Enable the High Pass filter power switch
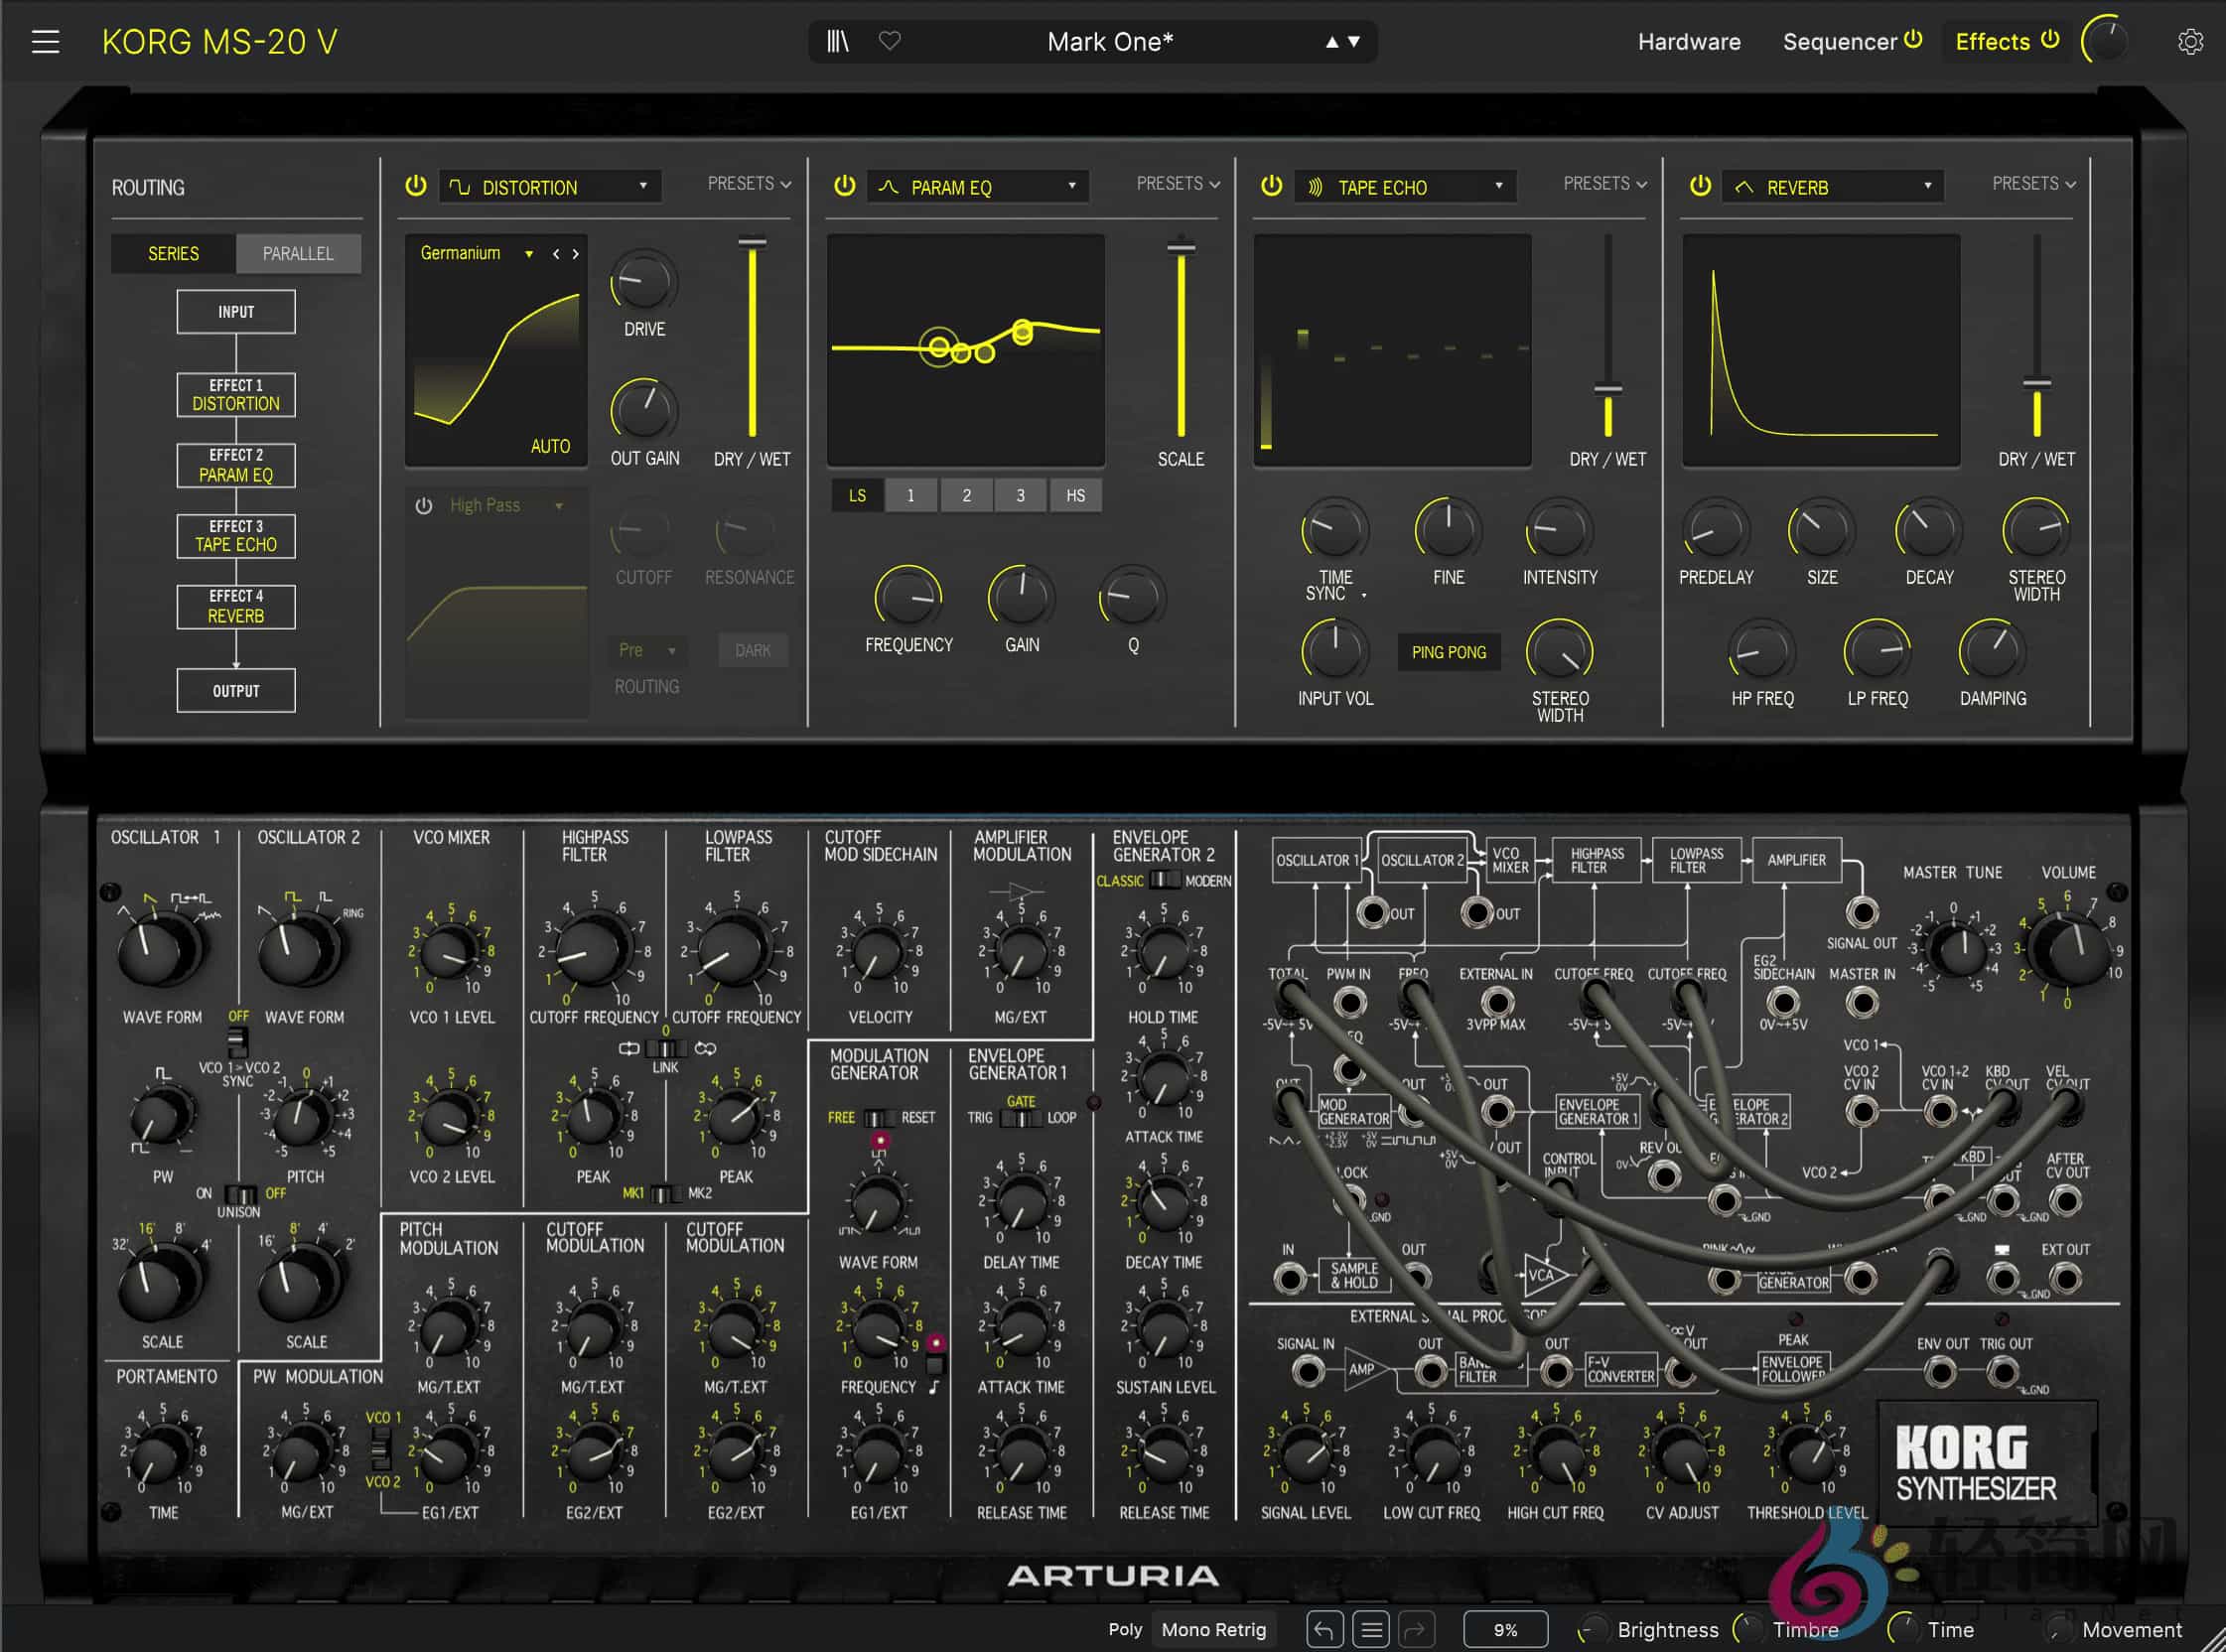 click(x=424, y=506)
